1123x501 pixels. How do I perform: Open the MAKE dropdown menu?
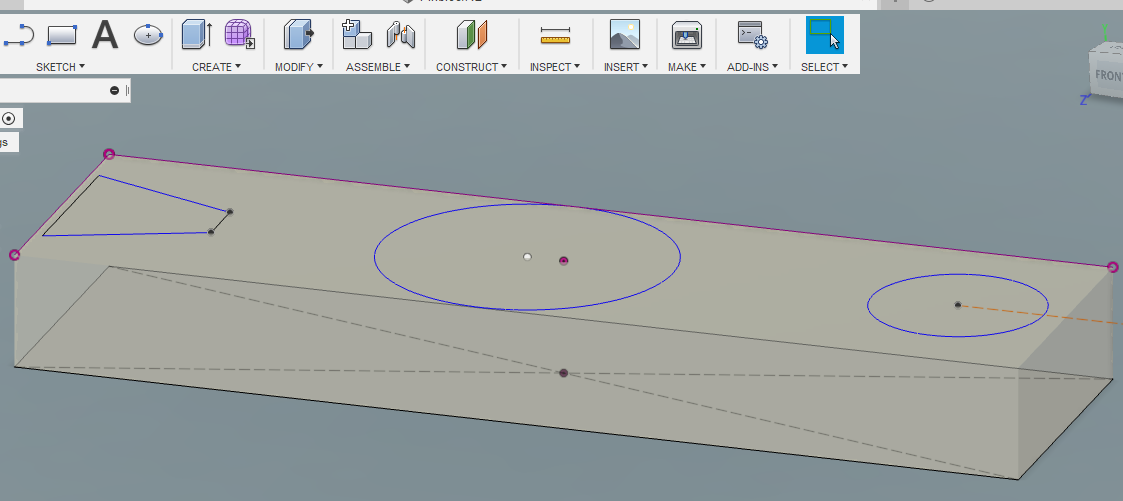click(x=687, y=67)
